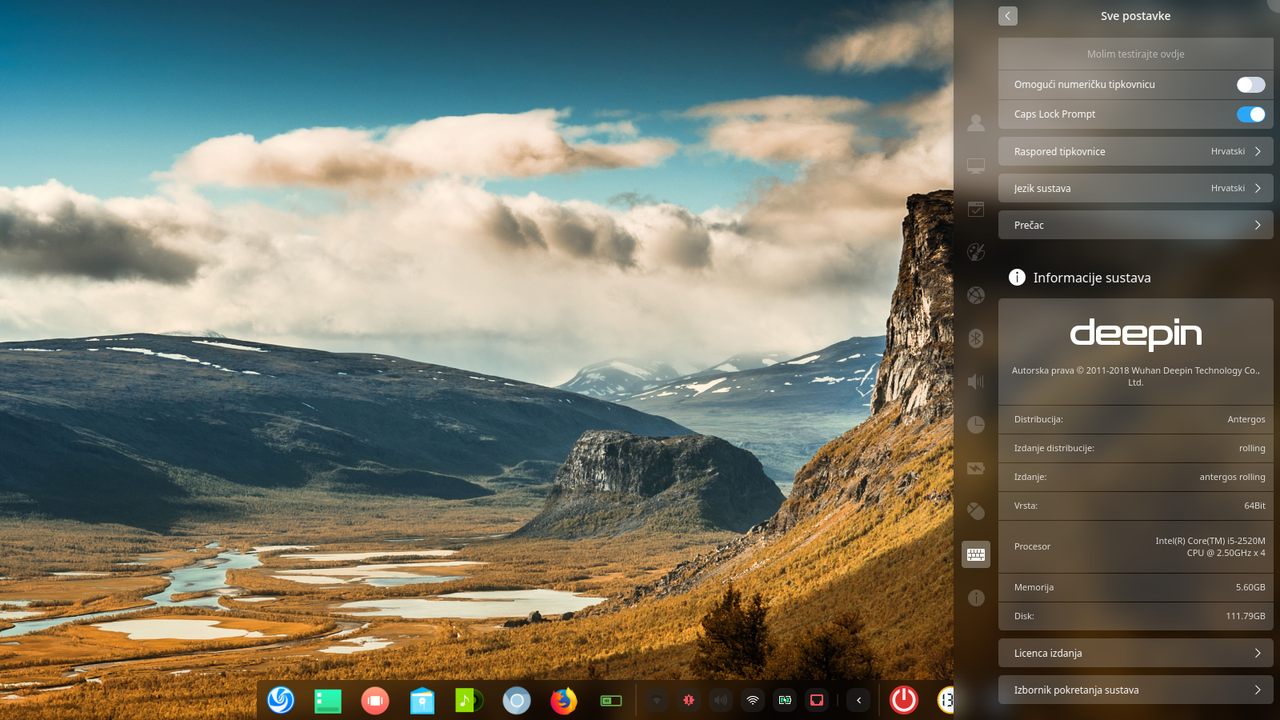
Task: Expand the Raspored tipkovnice option
Action: pos(1135,151)
